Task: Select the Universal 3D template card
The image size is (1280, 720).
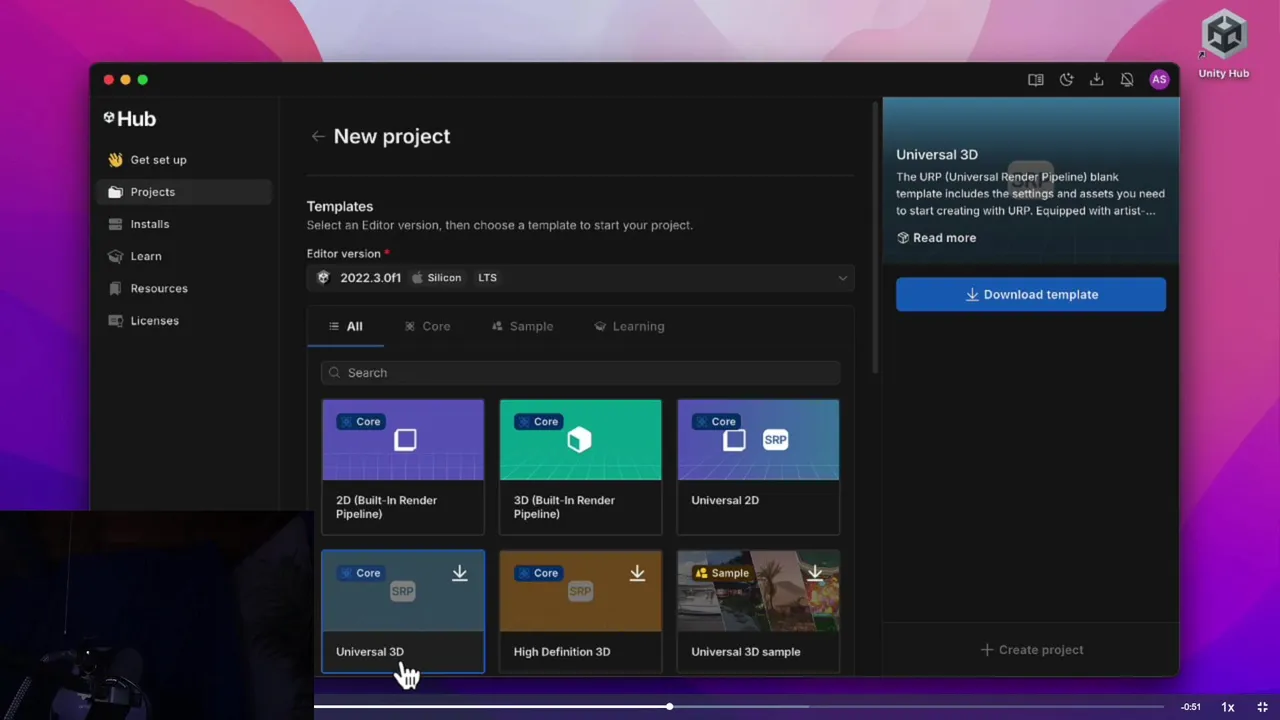Action: (x=403, y=611)
